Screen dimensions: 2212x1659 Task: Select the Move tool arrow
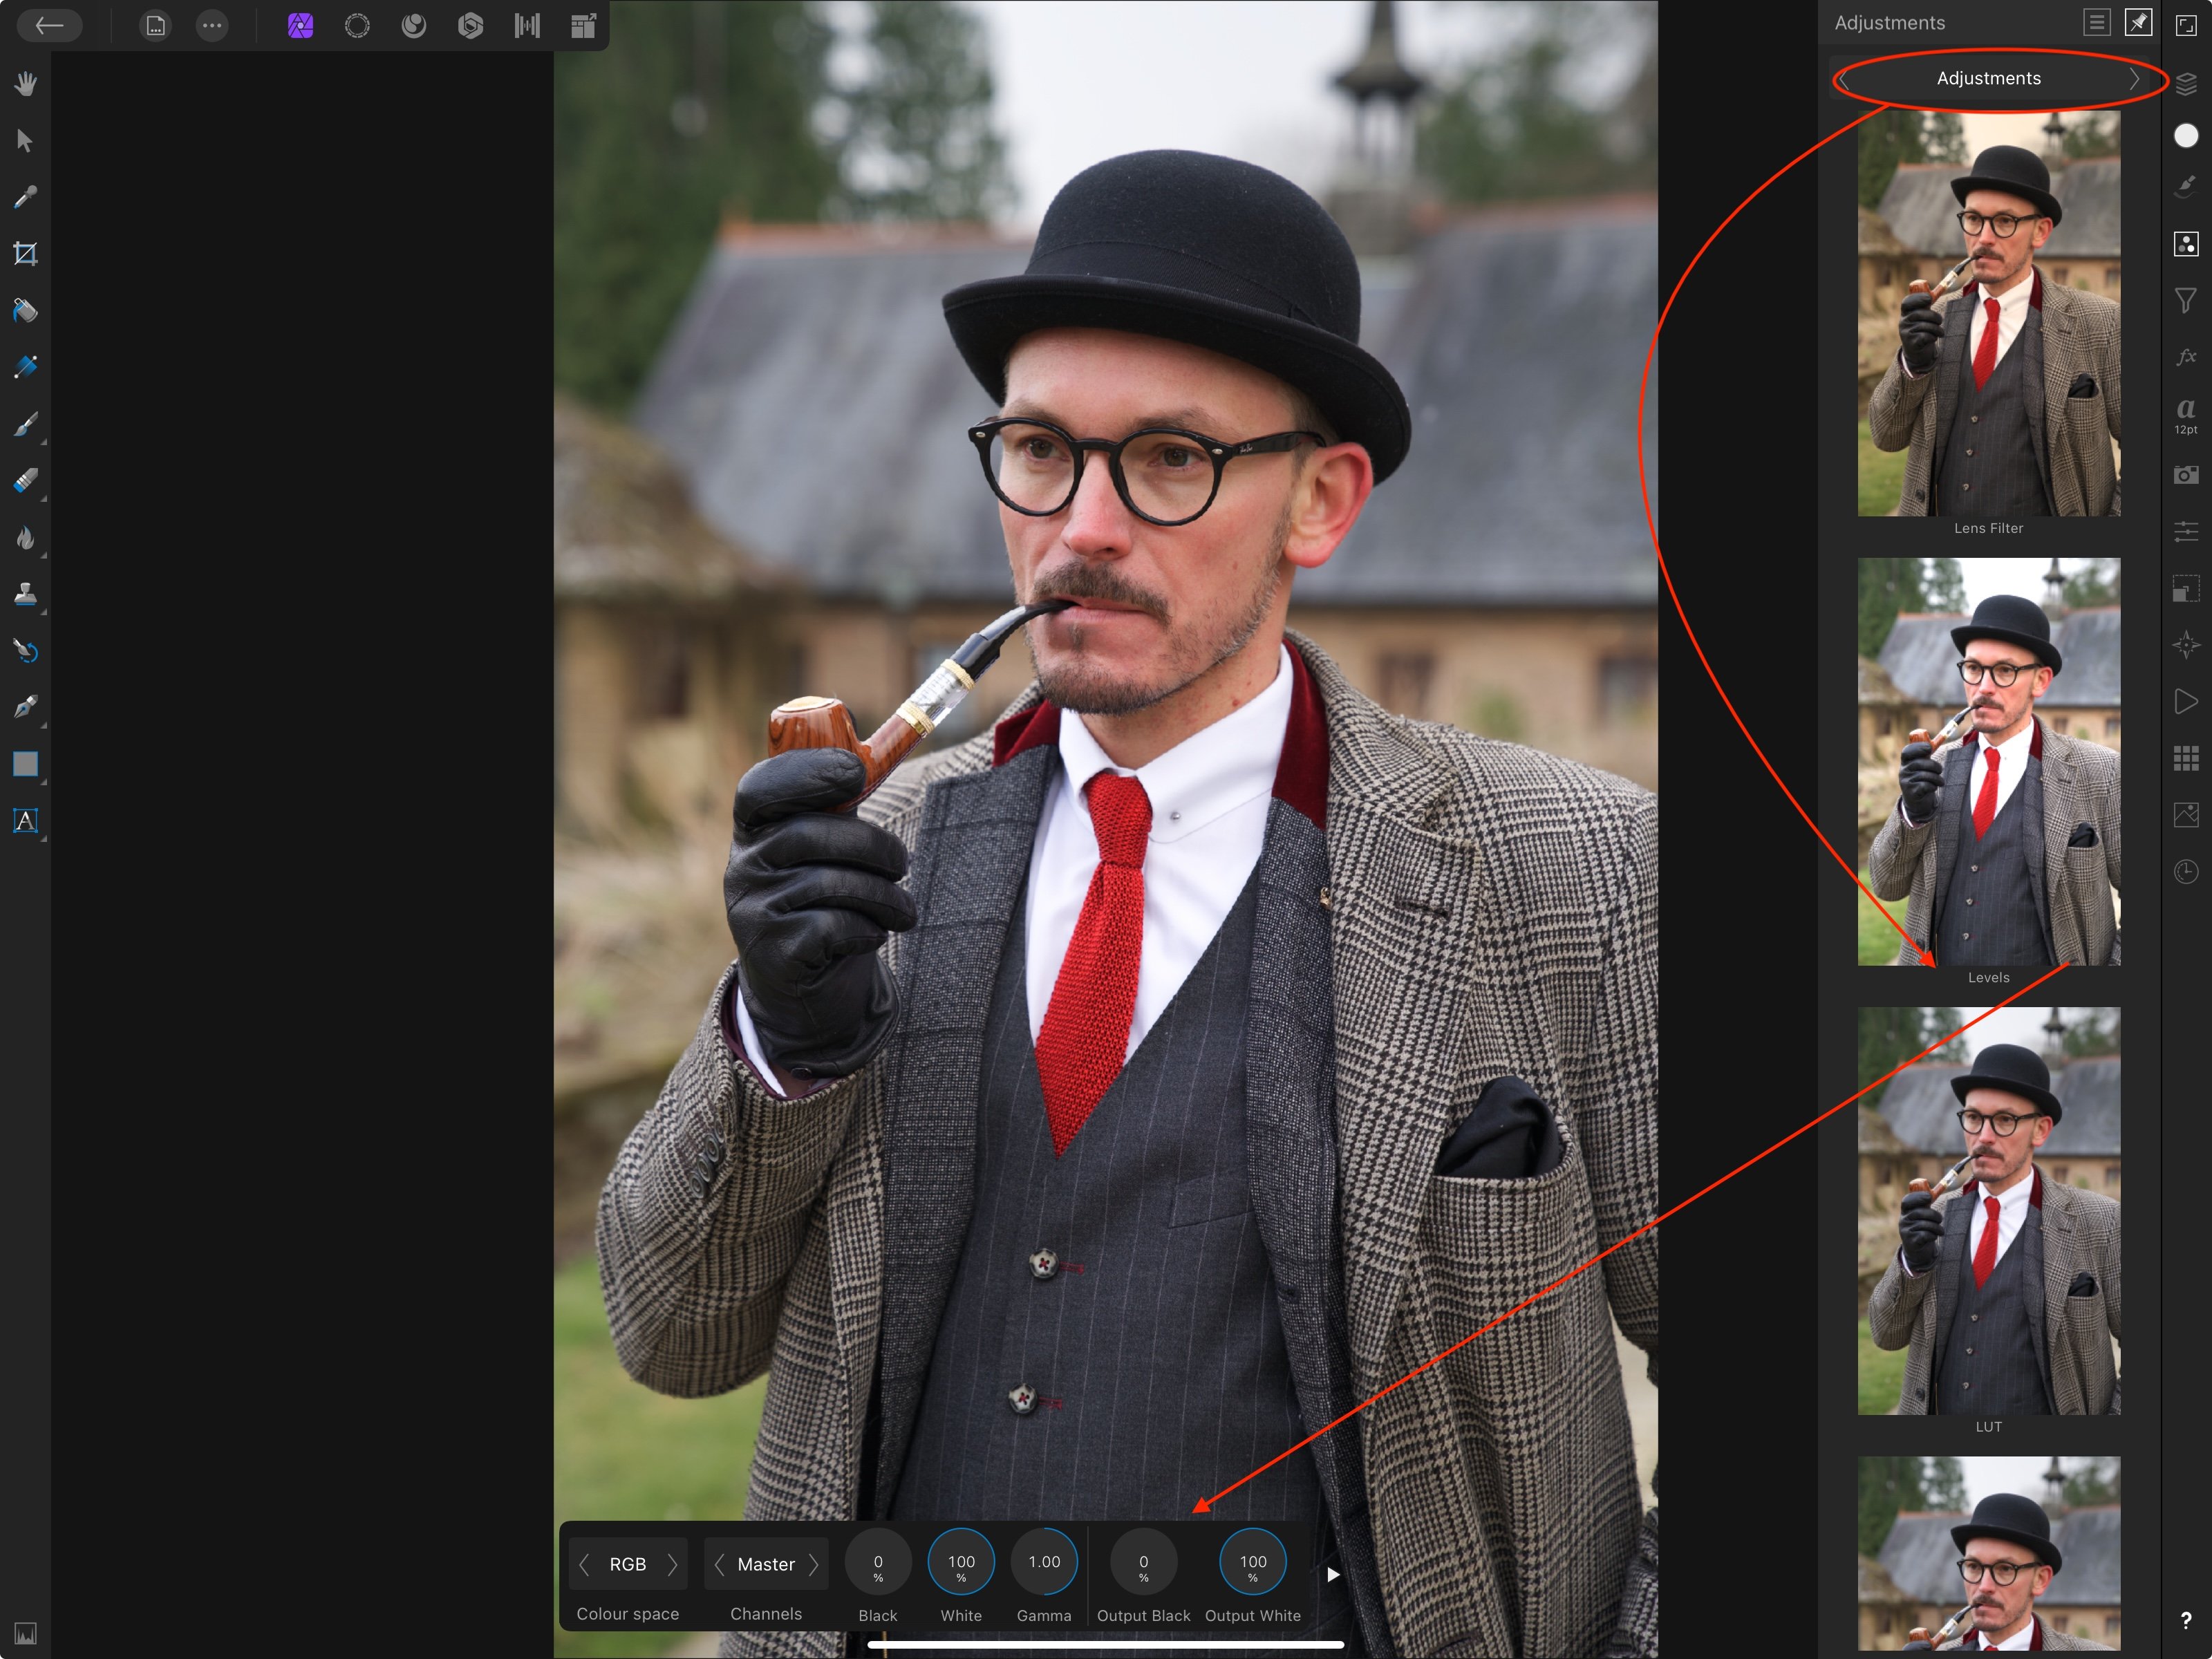(26, 140)
